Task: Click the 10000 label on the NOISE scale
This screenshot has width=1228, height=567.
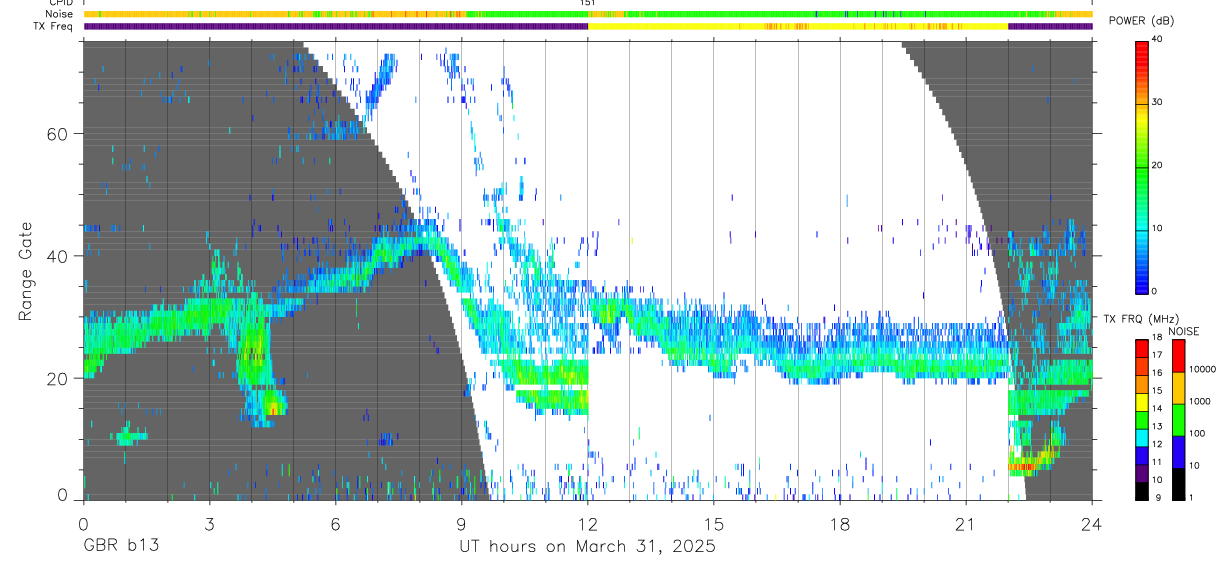Action: (x=1202, y=370)
